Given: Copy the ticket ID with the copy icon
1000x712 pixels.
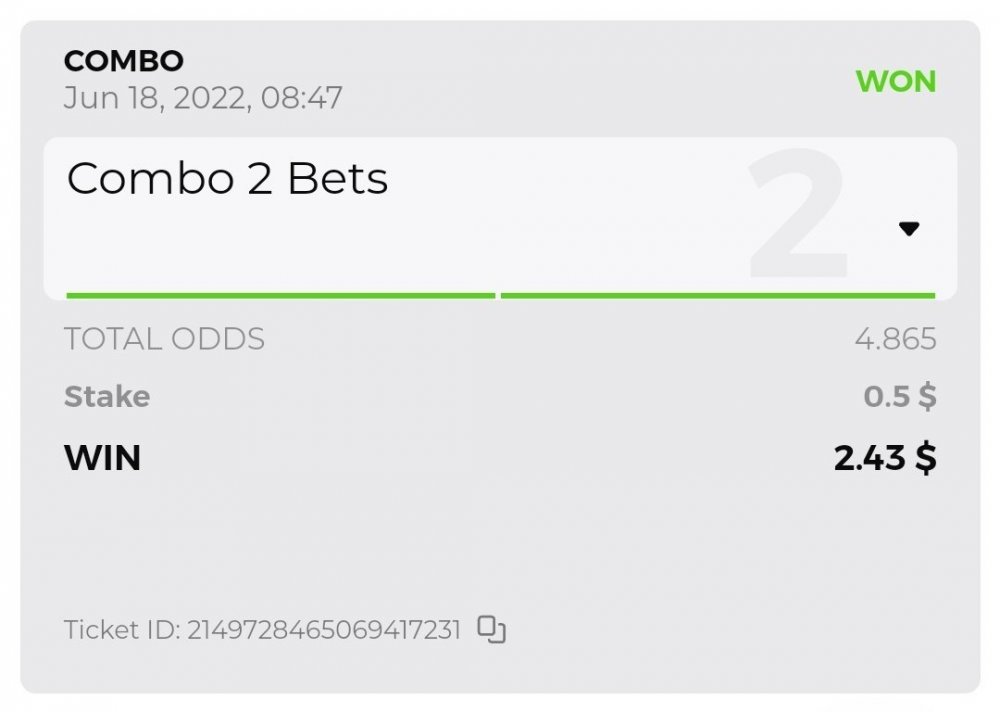Looking at the screenshot, I should coord(491,629).
